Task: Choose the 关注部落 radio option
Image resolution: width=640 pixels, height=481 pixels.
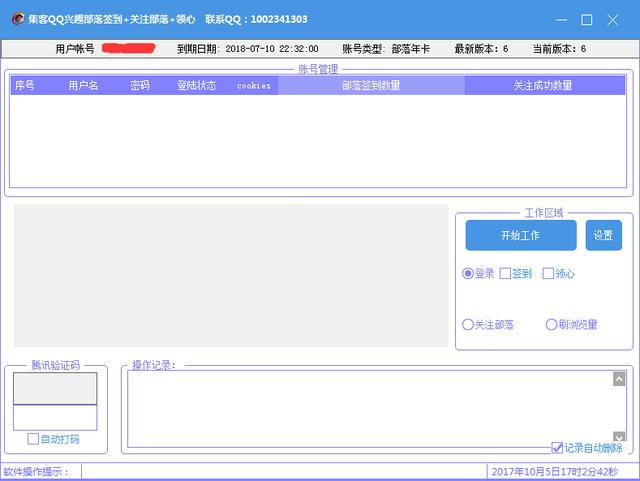Action: pos(468,325)
